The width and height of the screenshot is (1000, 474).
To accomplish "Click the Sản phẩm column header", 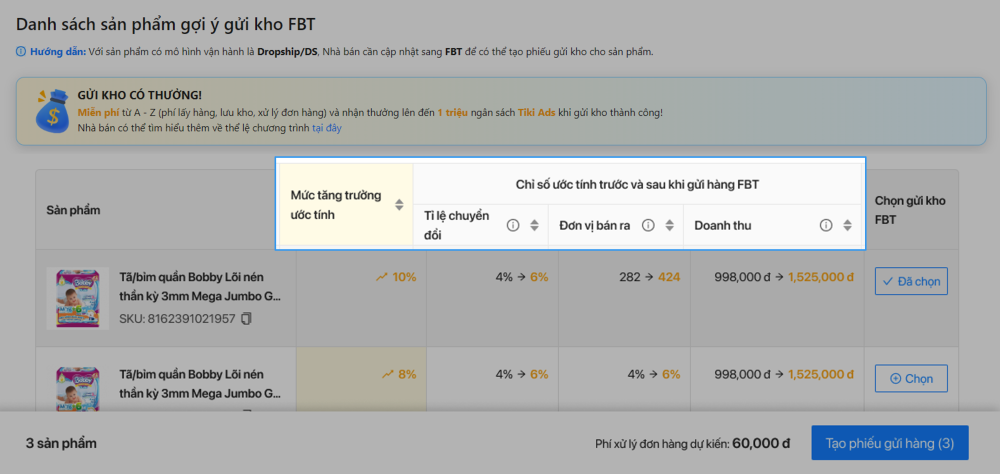I will (x=73, y=210).
